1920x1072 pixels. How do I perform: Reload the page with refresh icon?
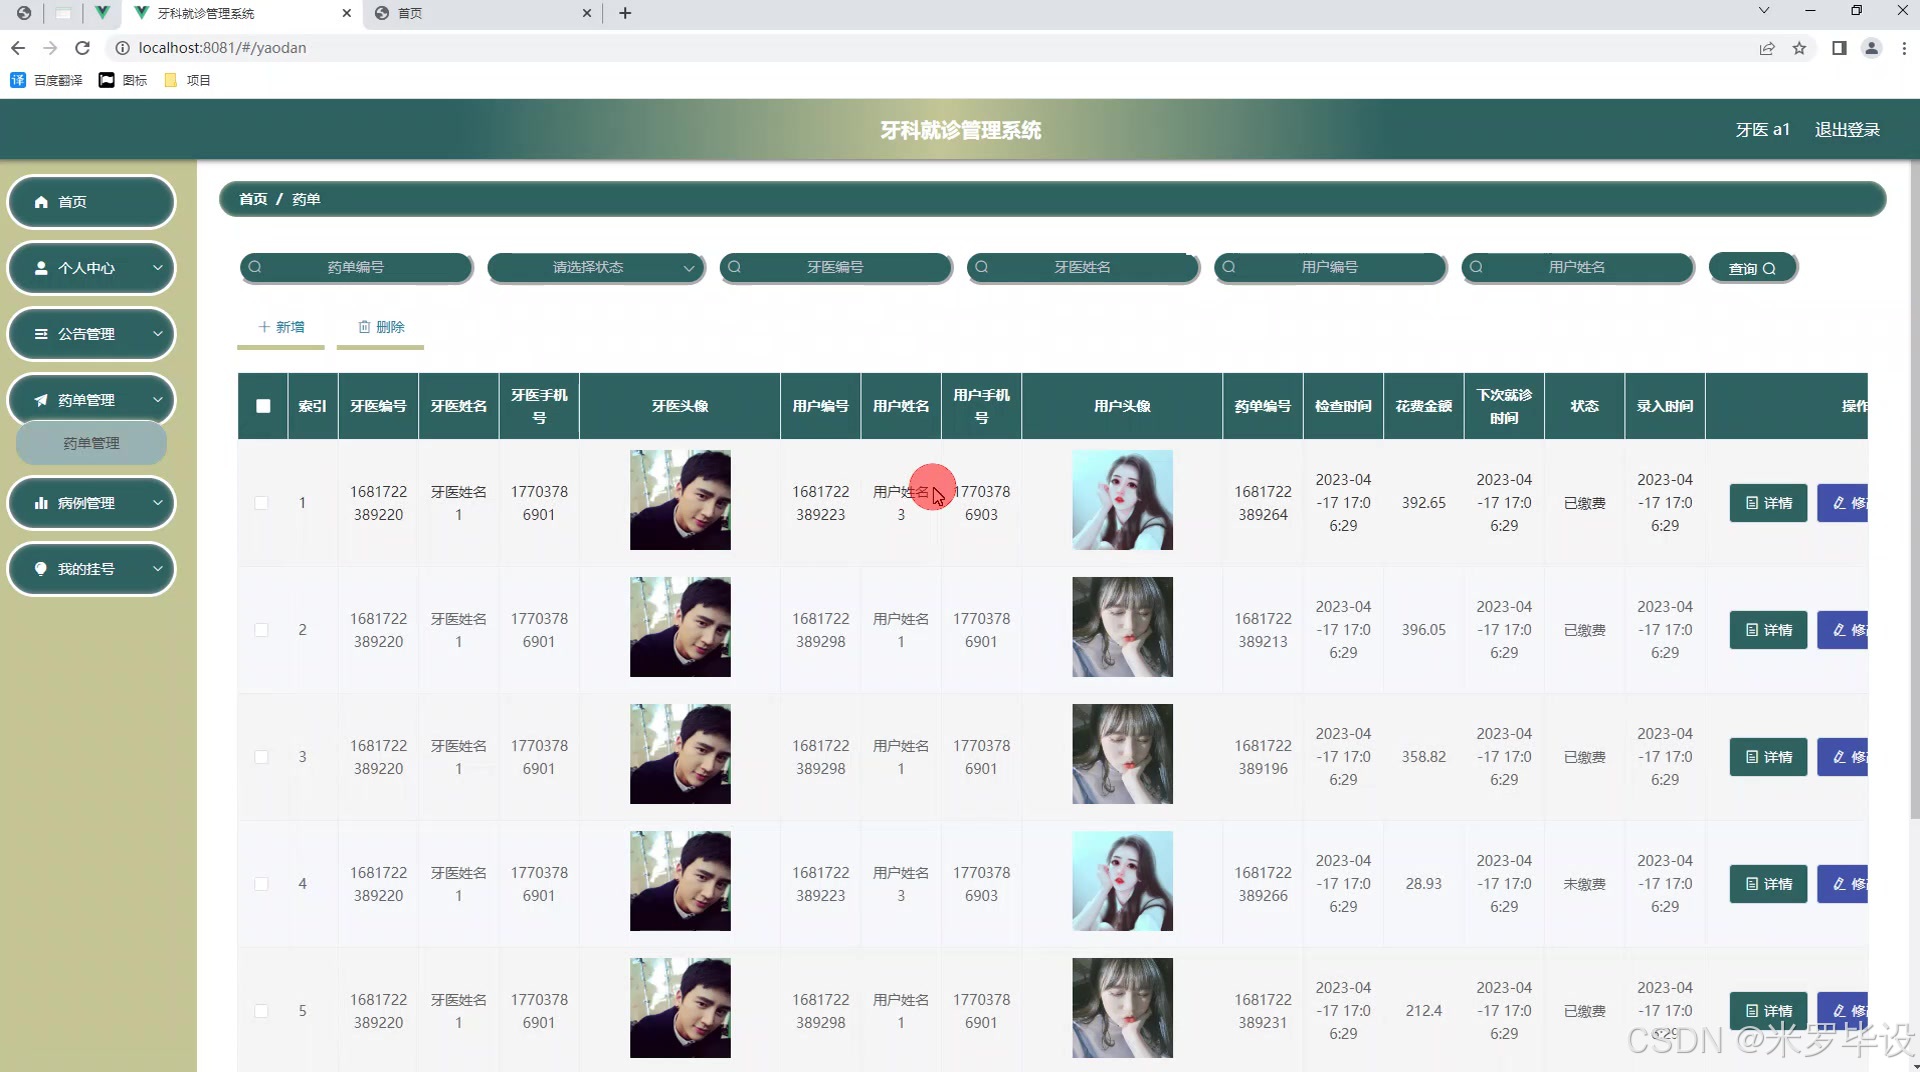[x=83, y=48]
